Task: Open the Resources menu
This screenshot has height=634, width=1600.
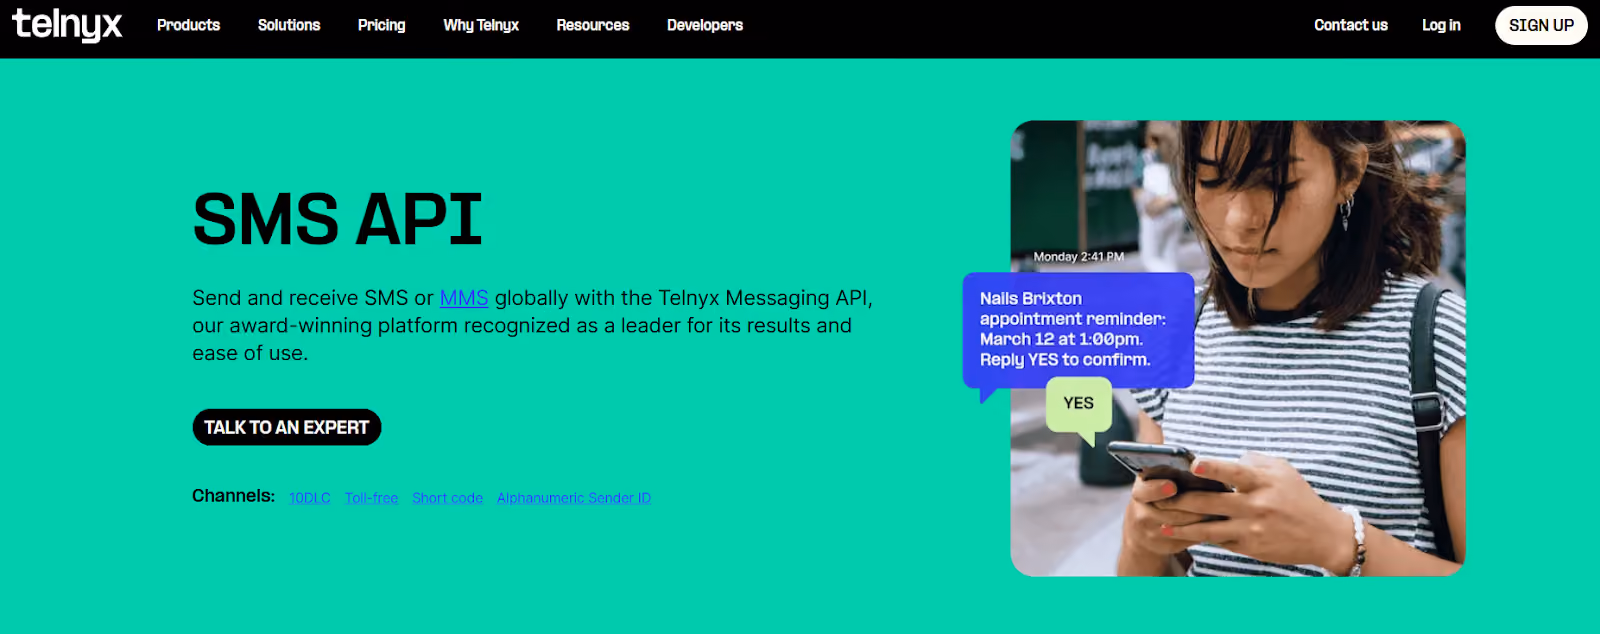Action: coord(593,25)
